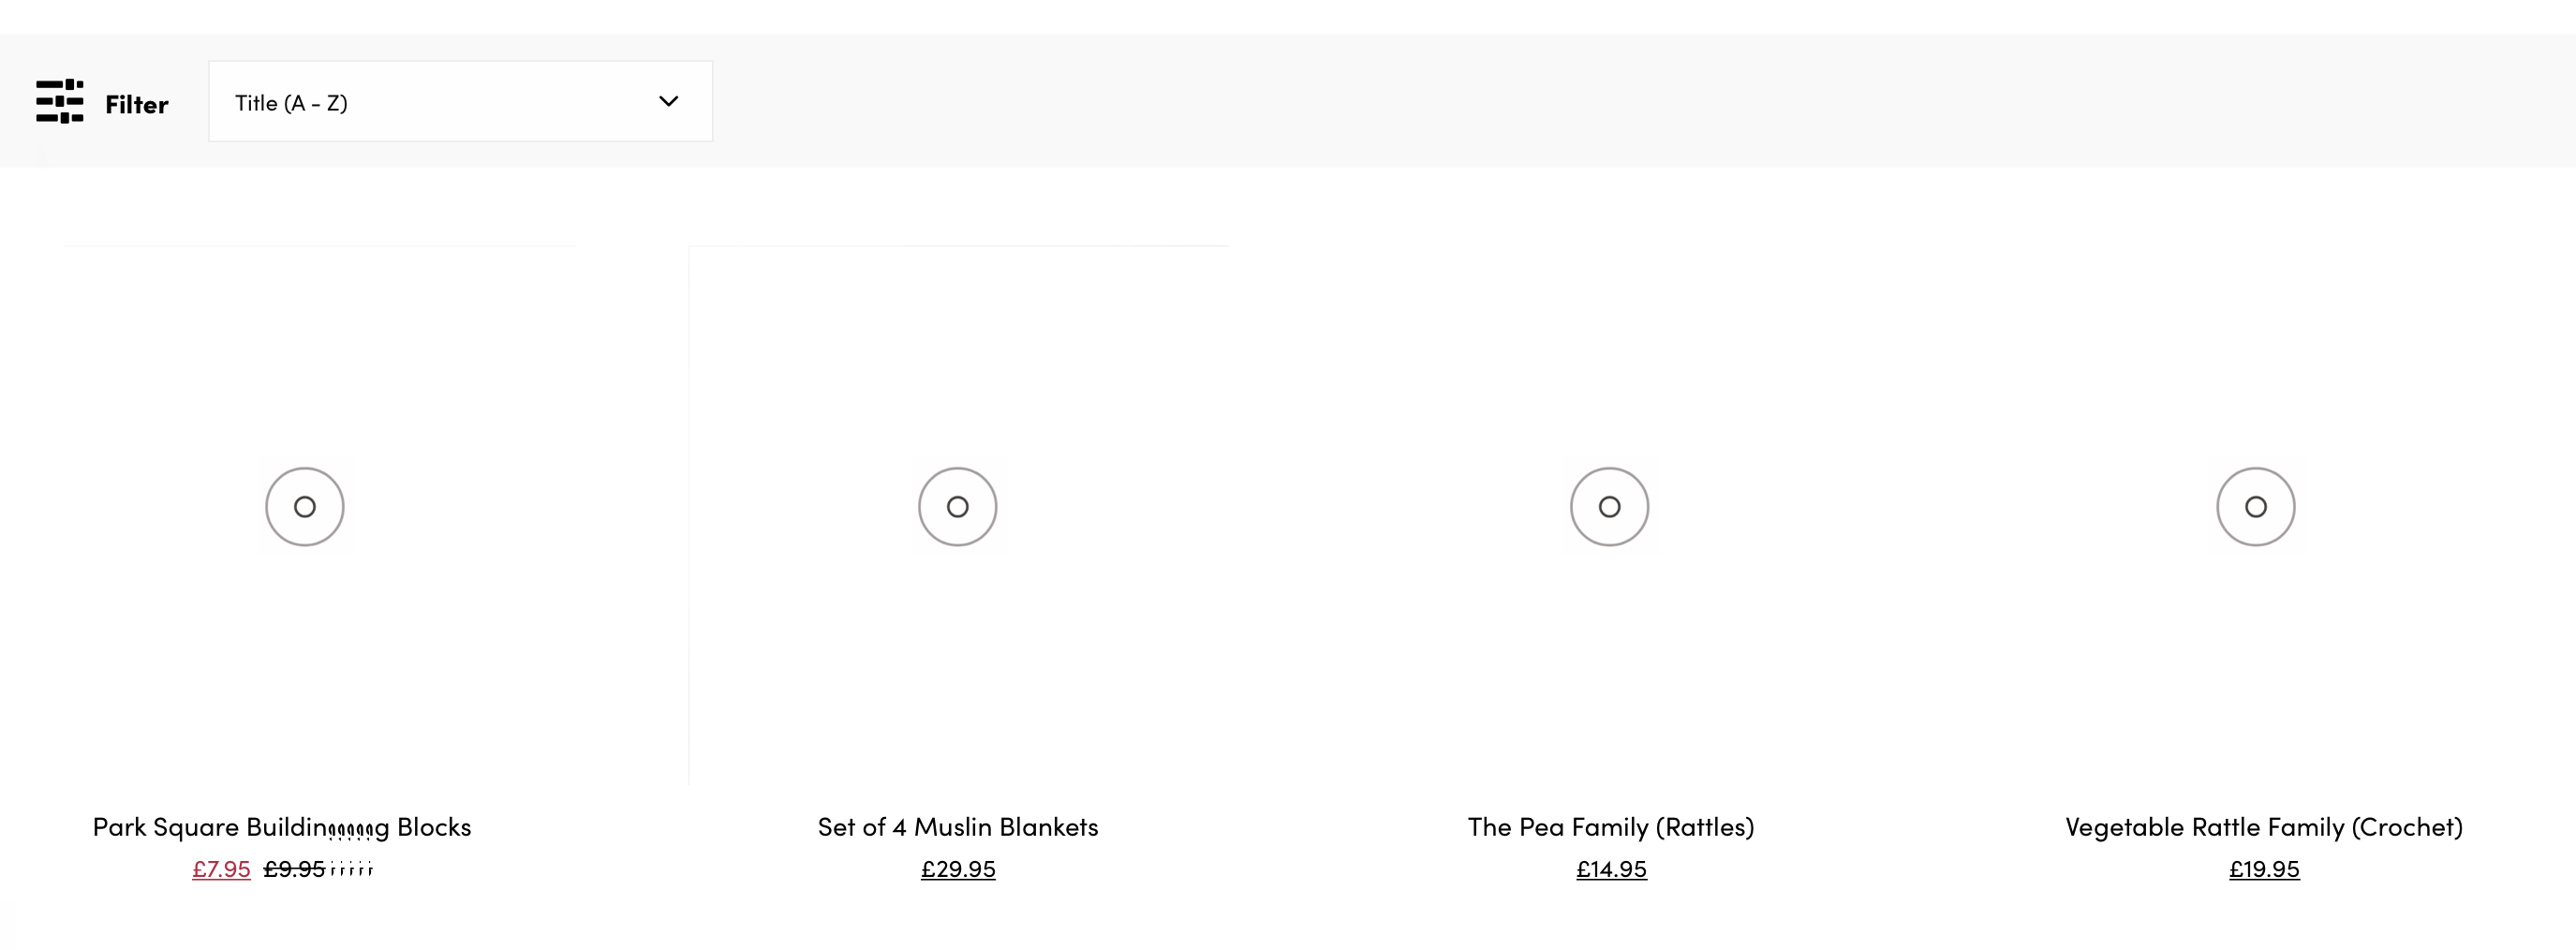
Task: Open the Filter sliders icon
Action: [x=59, y=102]
